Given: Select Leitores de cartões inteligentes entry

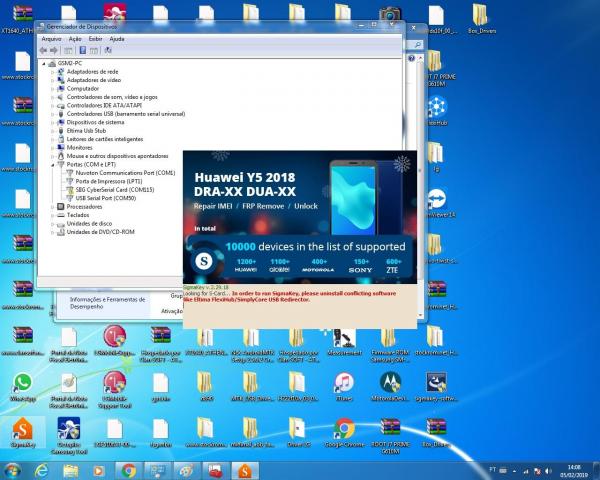Looking at the screenshot, I should (x=105, y=139).
